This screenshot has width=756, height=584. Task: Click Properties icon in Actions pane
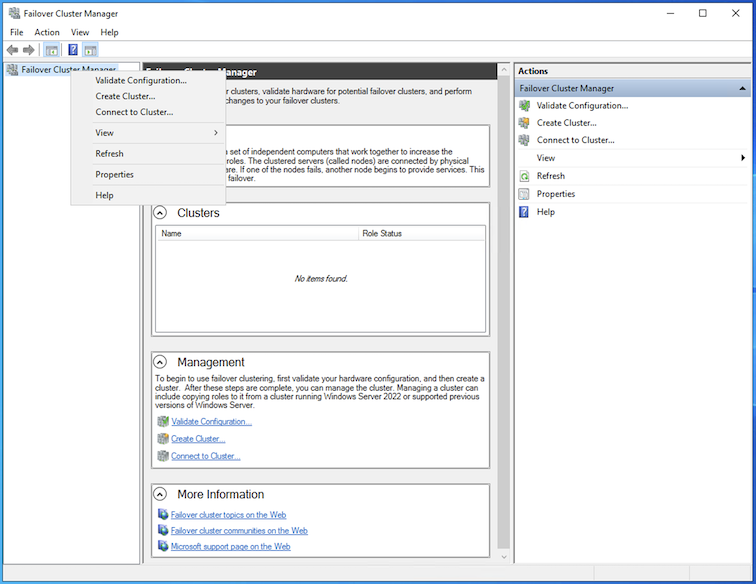[524, 194]
